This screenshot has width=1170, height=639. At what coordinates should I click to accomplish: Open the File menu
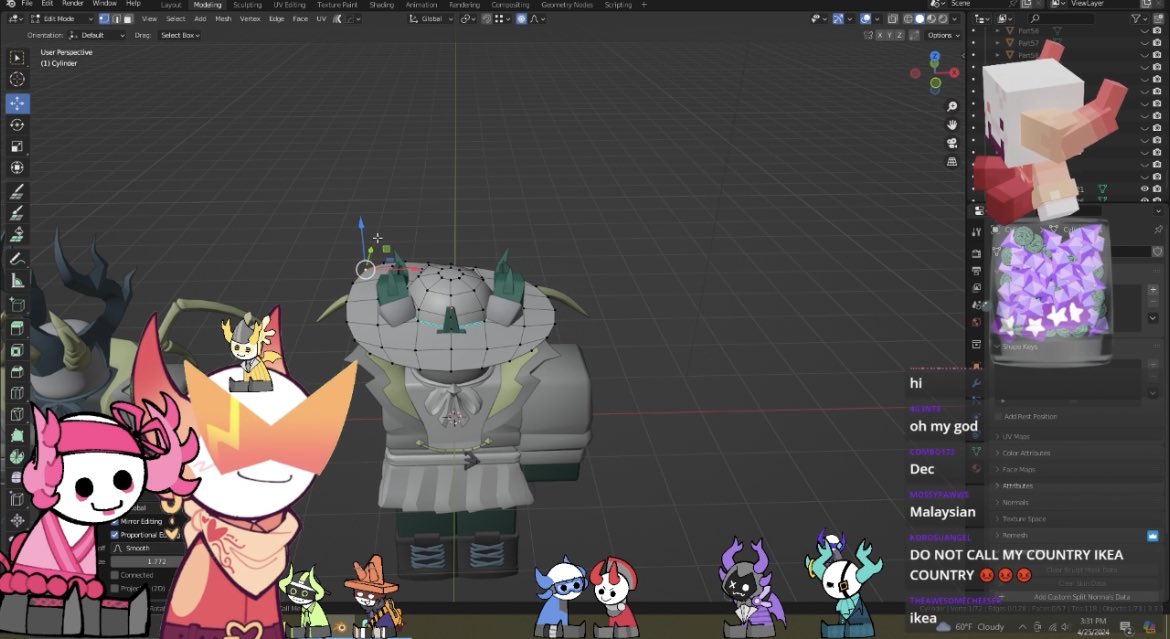pos(27,4)
